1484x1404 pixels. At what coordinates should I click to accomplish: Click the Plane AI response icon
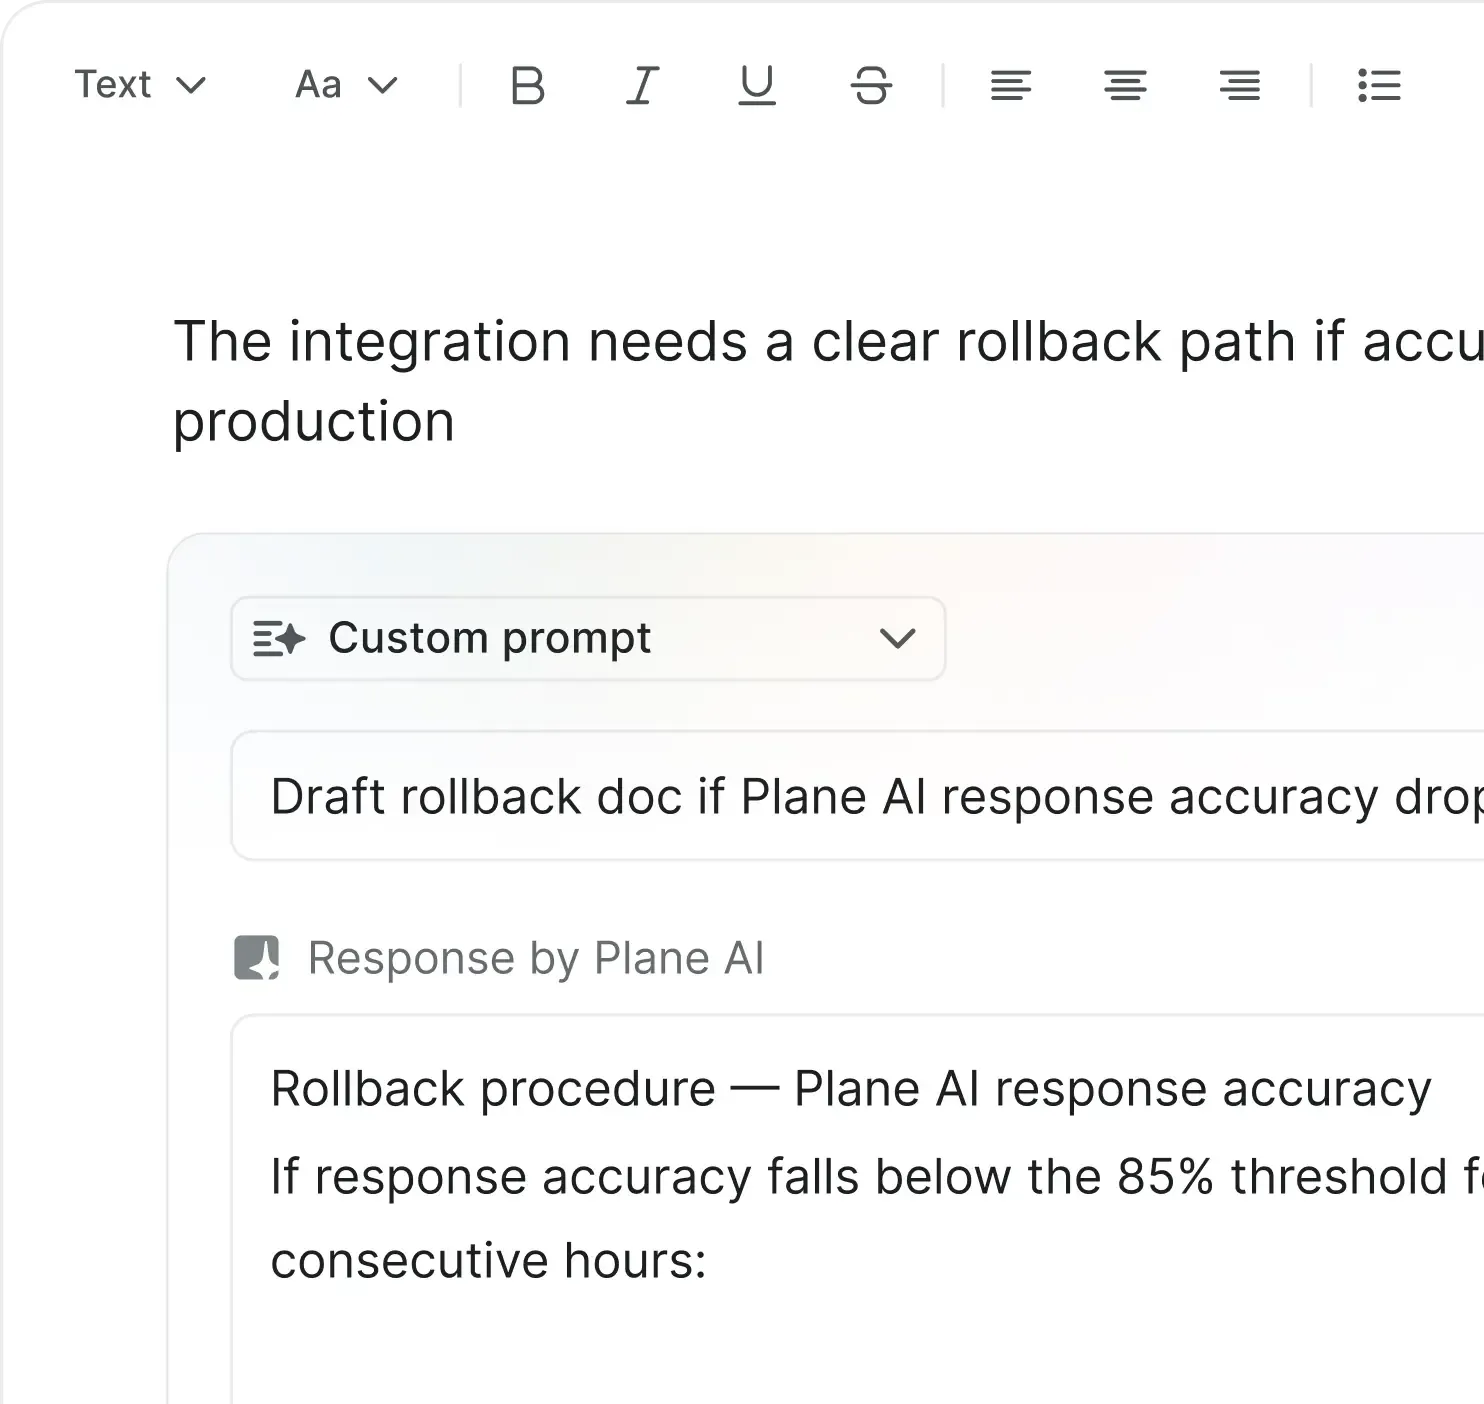257,958
